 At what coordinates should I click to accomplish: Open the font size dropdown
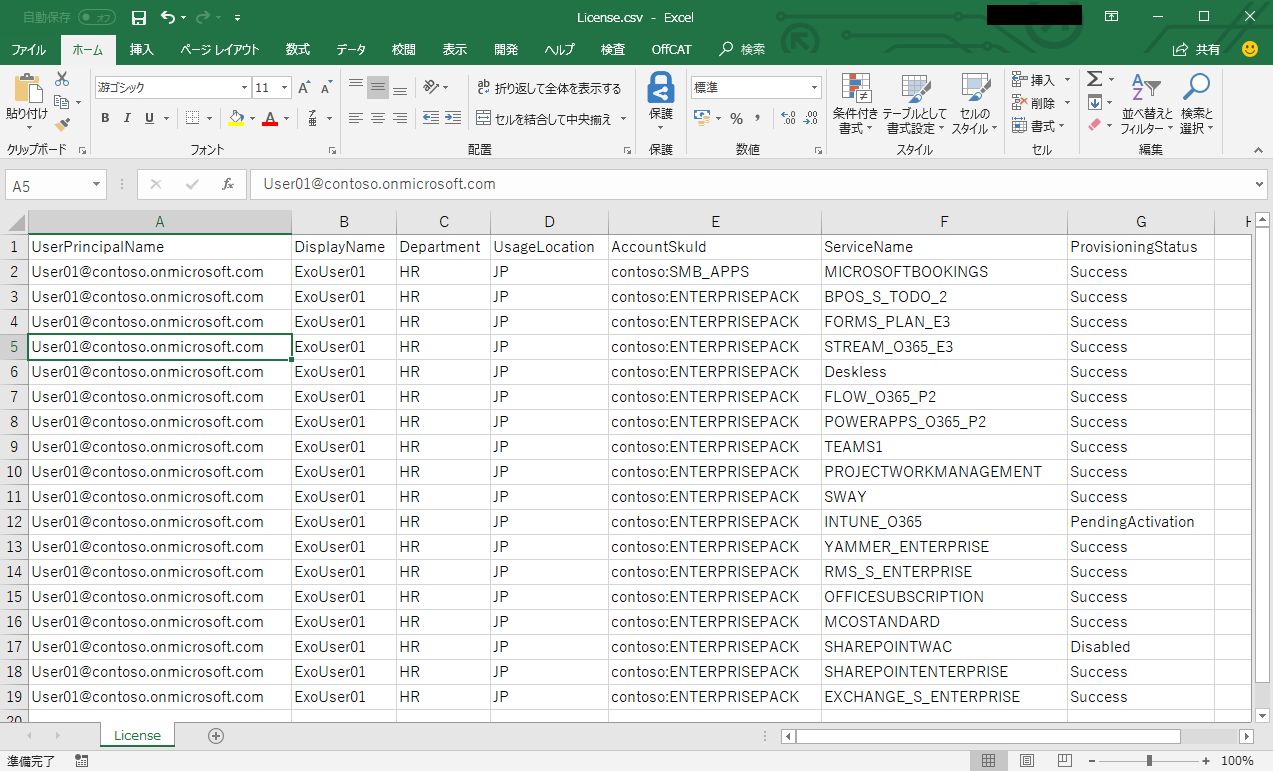pyautogui.click(x=285, y=88)
